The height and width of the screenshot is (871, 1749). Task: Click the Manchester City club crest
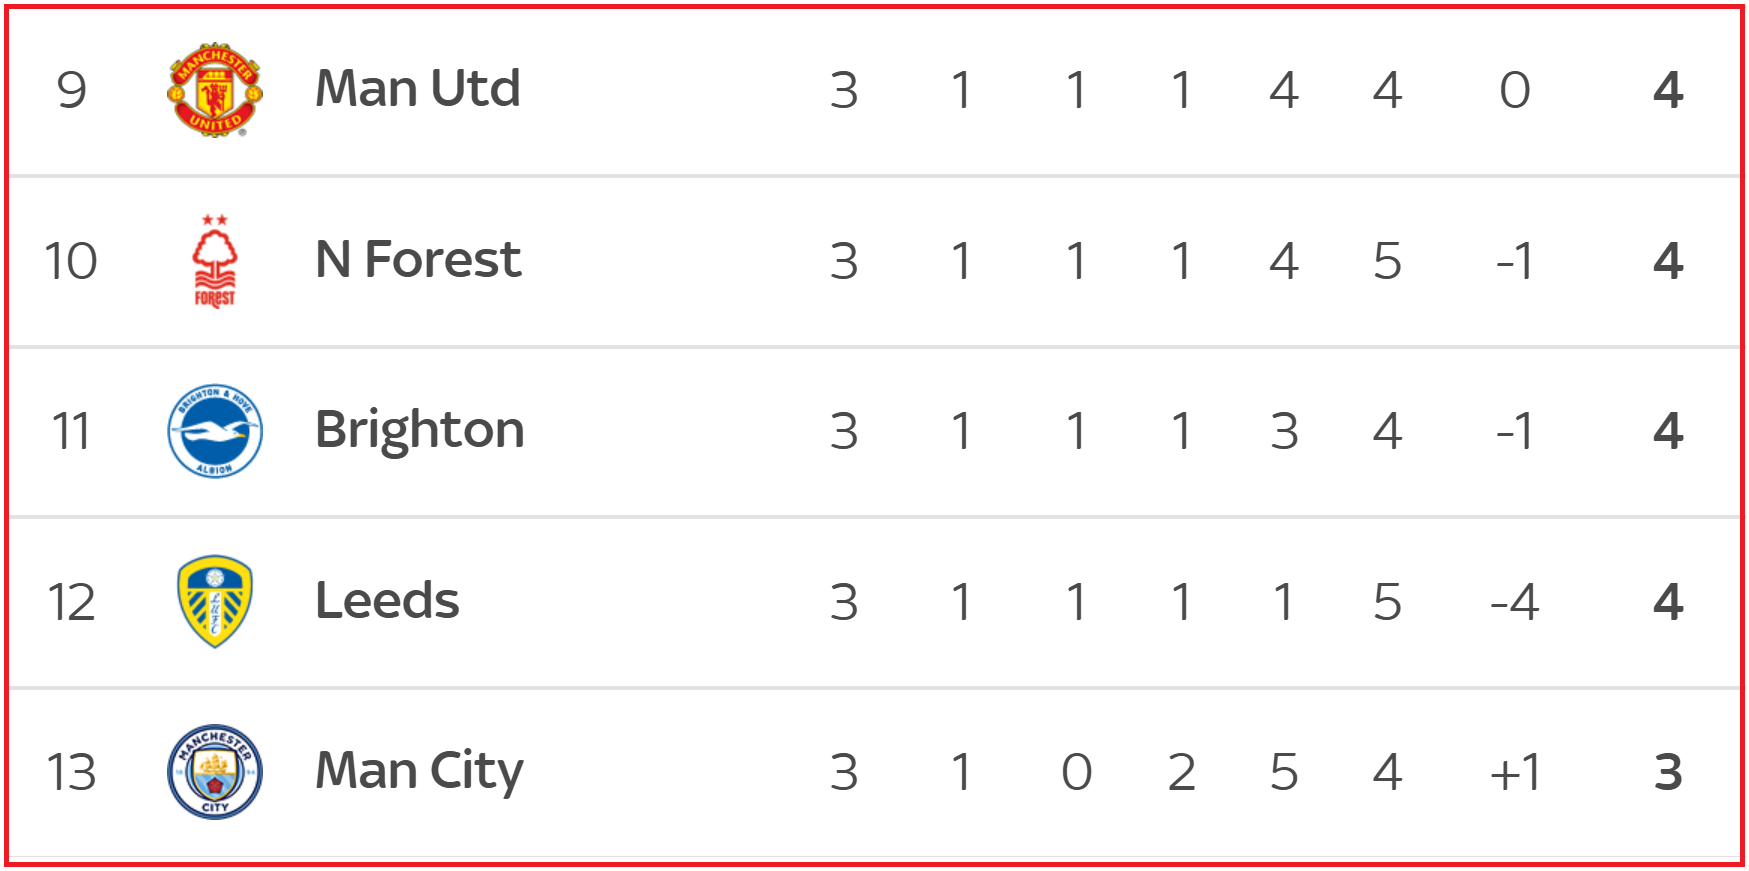point(214,772)
